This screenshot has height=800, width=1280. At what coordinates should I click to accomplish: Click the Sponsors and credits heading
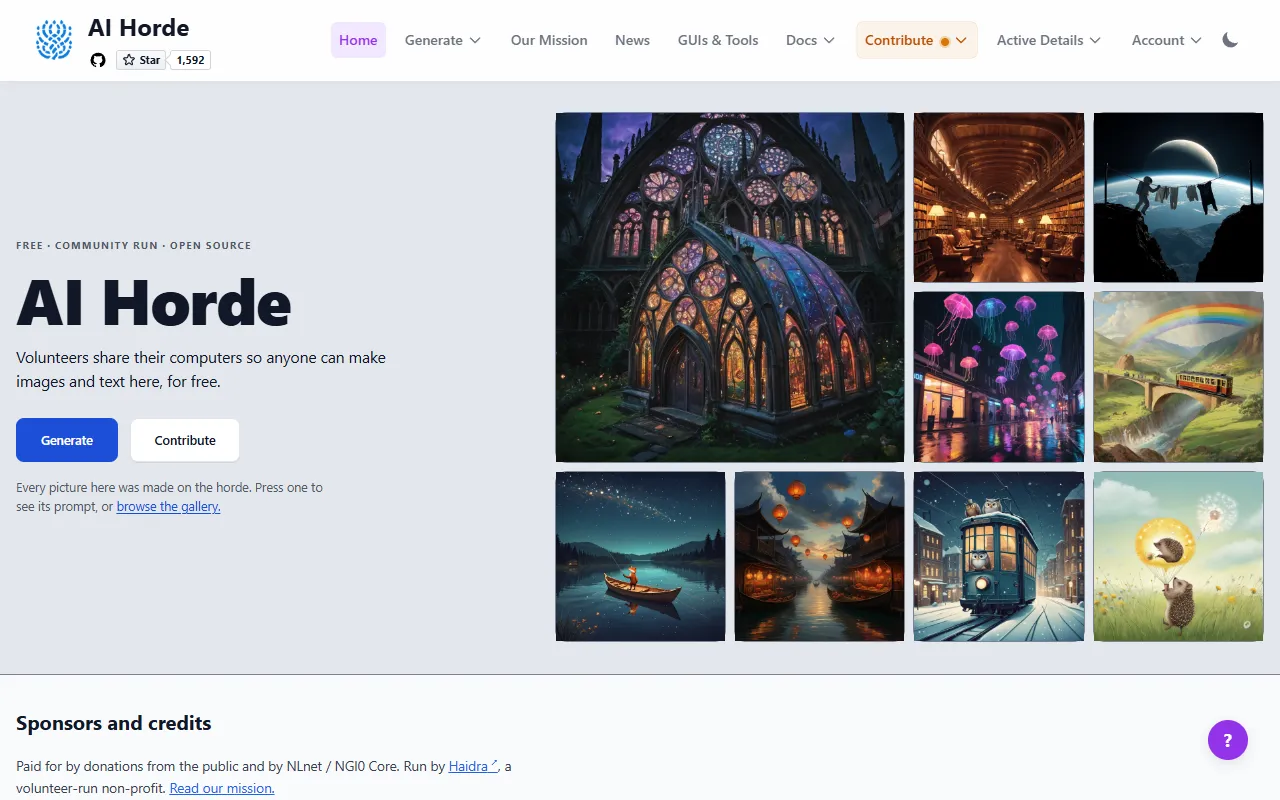point(114,723)
